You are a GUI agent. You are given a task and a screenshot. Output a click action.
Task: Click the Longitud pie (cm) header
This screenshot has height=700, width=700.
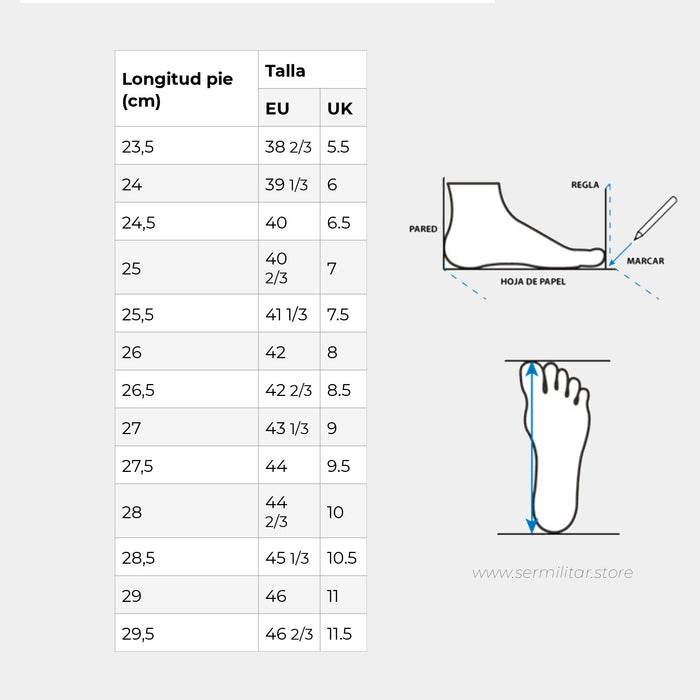177,89
